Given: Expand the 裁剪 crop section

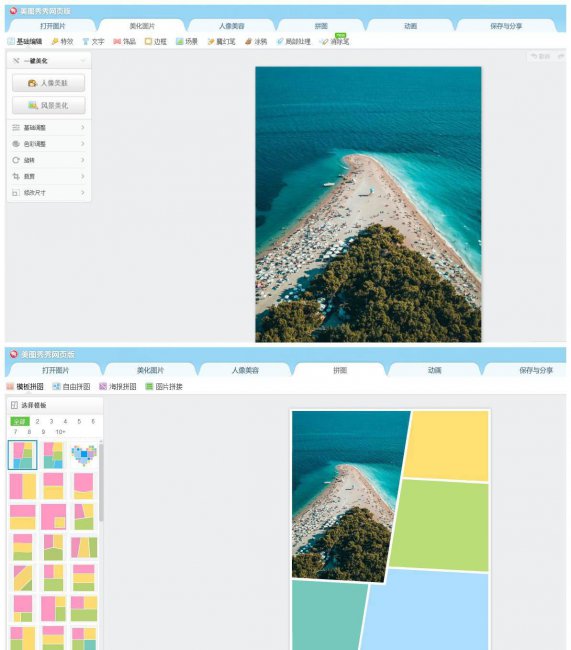Looking at the screenshot, I should [49, 176].
